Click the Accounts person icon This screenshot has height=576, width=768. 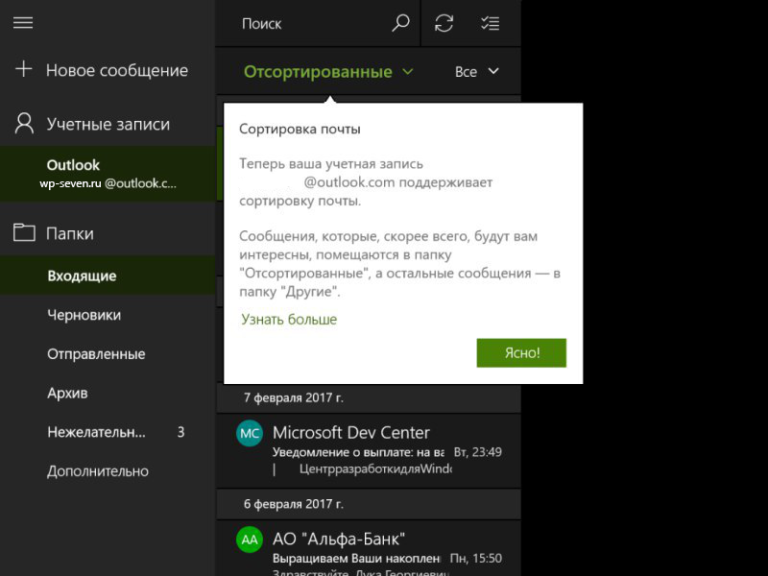pyautogui.click(x=24, y=123)
